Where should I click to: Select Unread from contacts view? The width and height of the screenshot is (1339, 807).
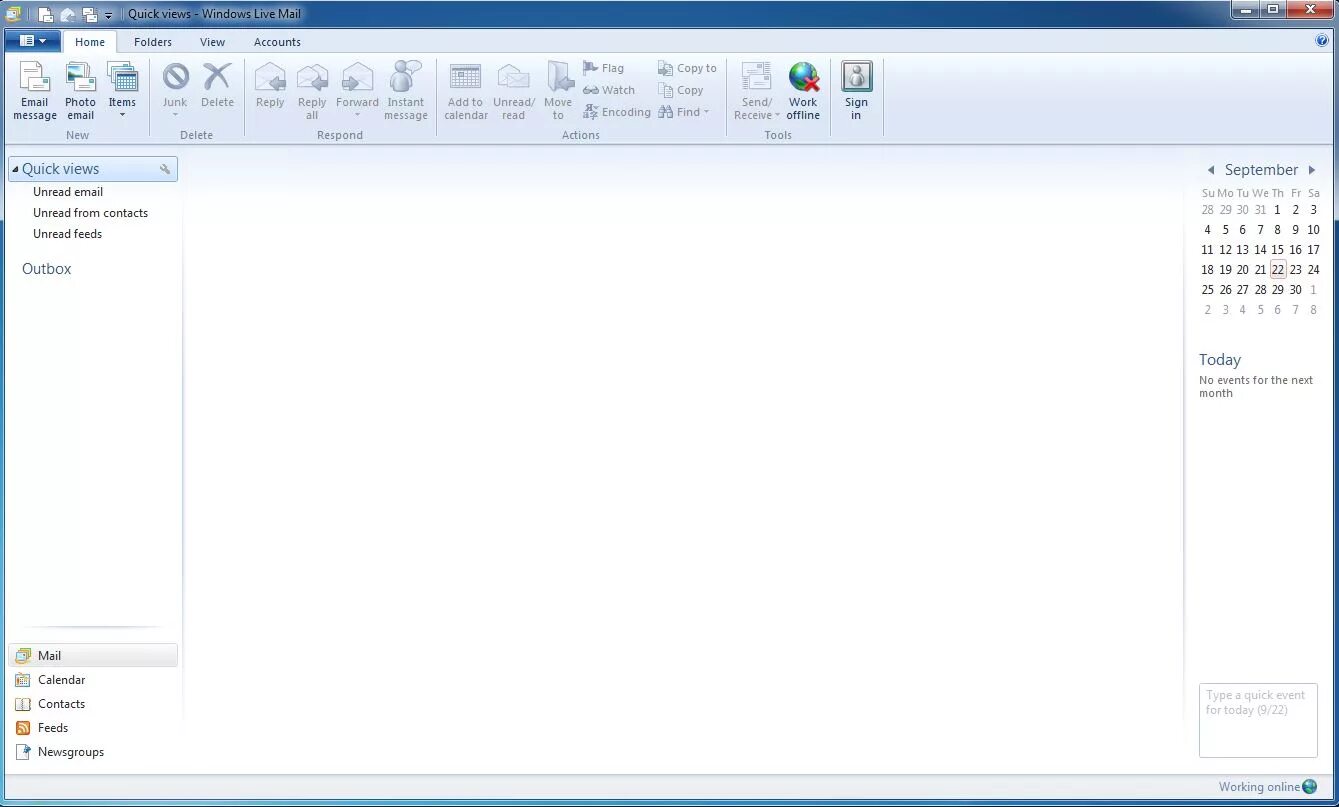(x=90, y=213)
